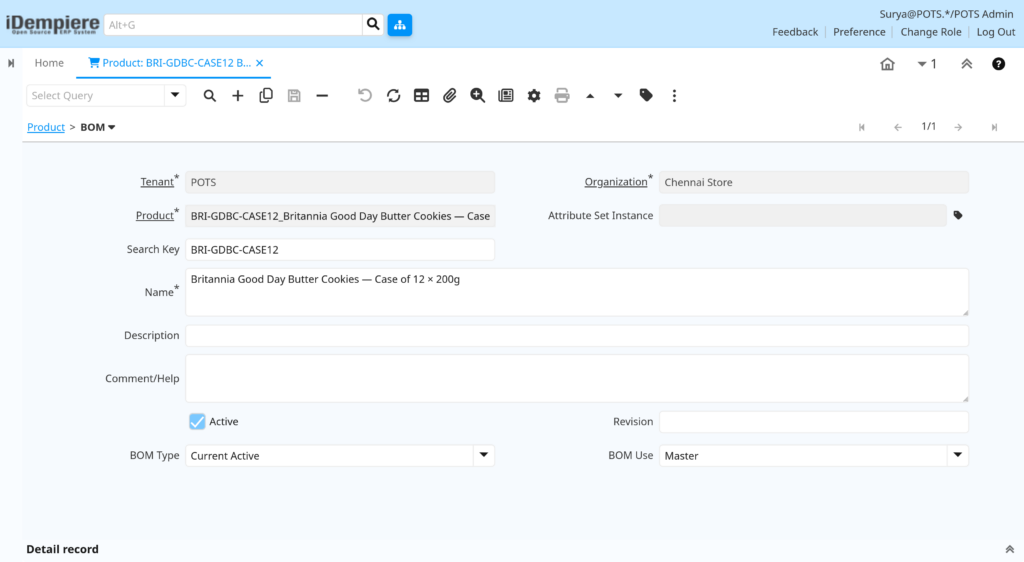
Task: Click the Description input field
Action: click(577, 336)
